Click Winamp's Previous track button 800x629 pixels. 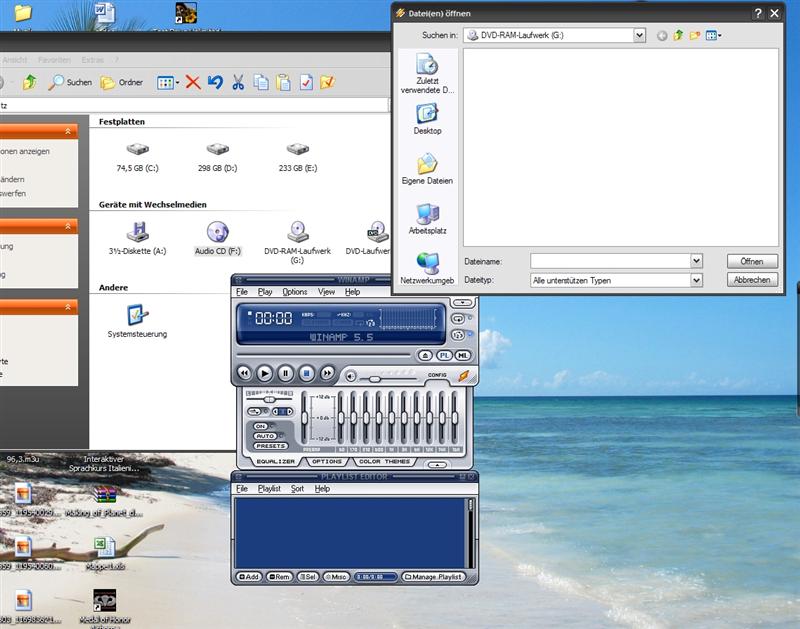(x=244, y=373)
